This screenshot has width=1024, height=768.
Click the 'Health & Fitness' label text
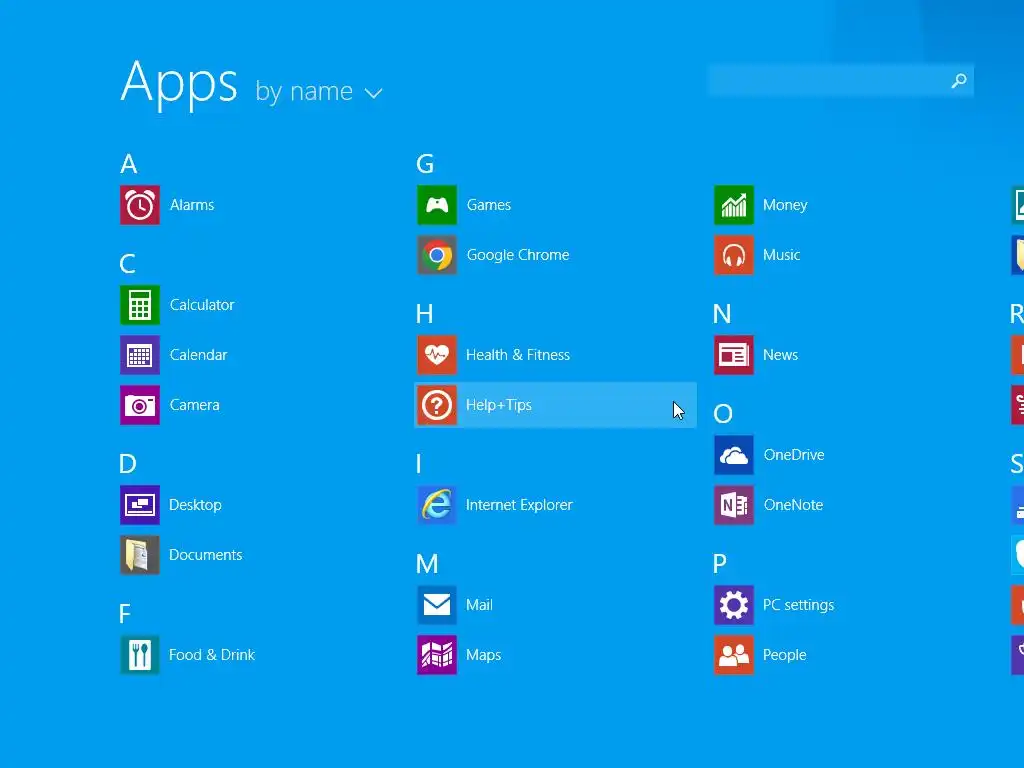[x=518, y=355]
